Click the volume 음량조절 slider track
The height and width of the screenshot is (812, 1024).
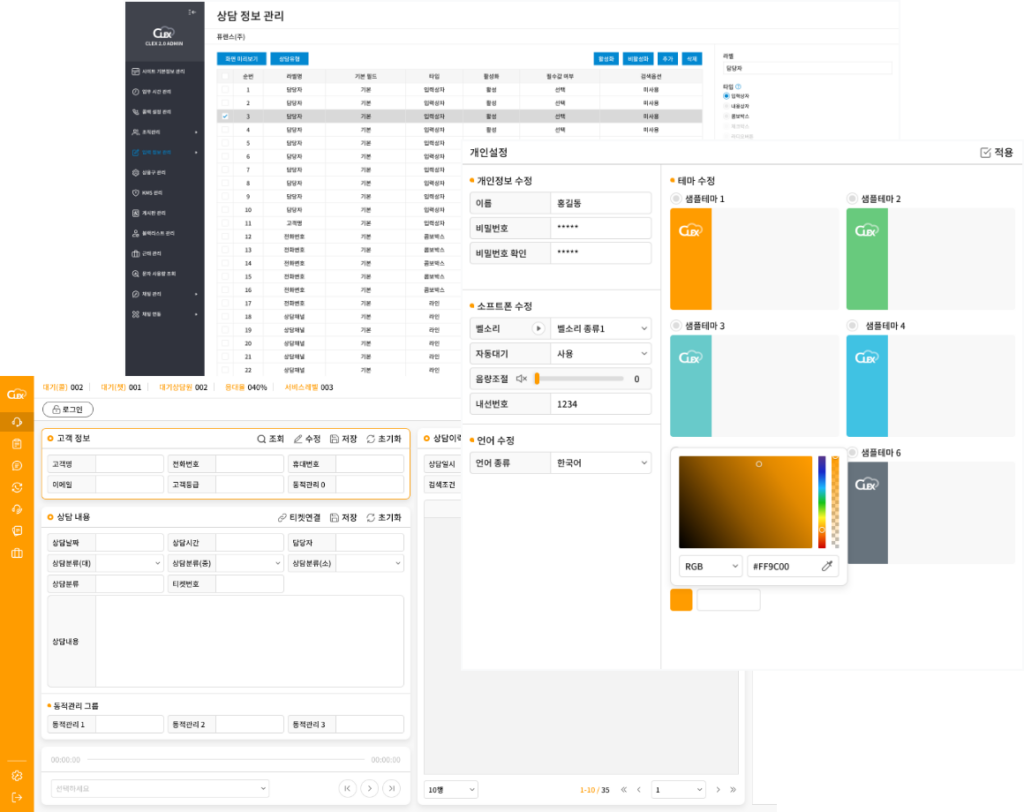(580, 379)
